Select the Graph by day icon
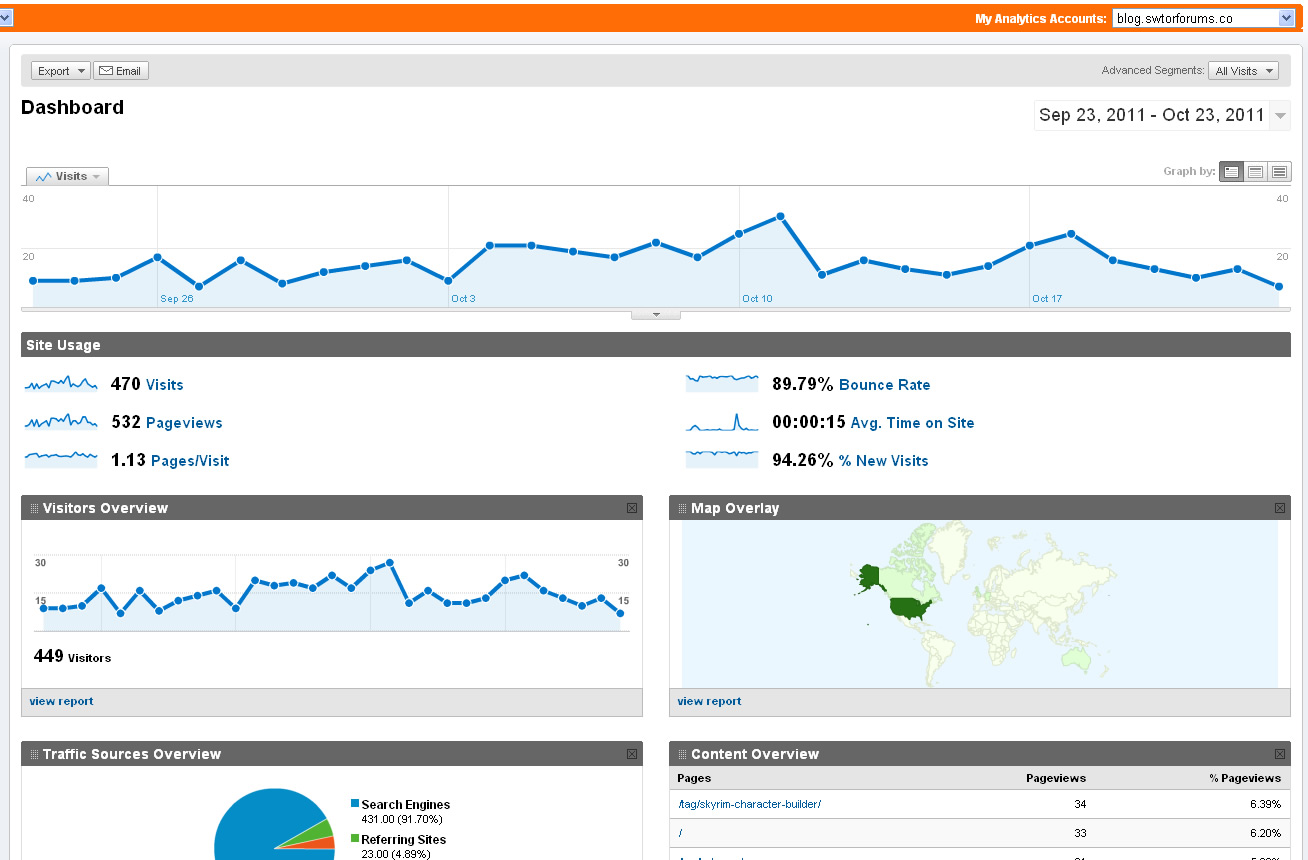The width and height of the screenshot is (1308, 860). click(x=1232, y=172)
